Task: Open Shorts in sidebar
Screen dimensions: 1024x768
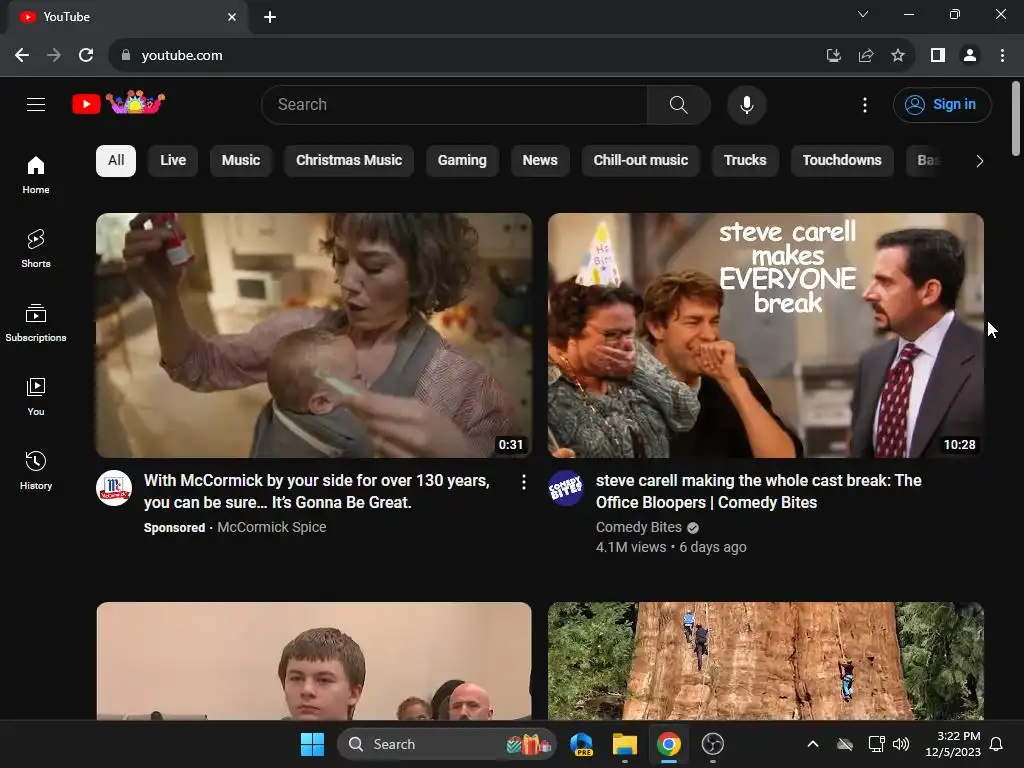Action: point(36,249)
